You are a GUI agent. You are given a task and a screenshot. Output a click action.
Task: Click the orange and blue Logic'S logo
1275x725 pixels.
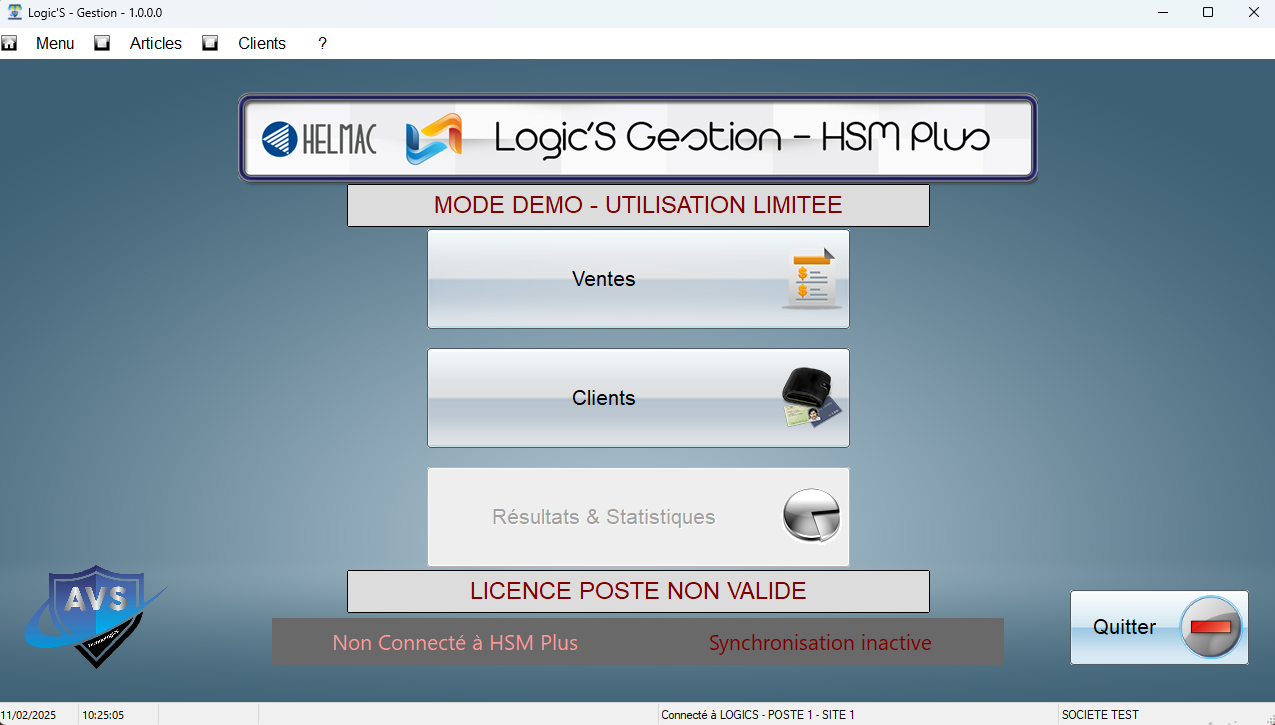[x=434, y=139]
